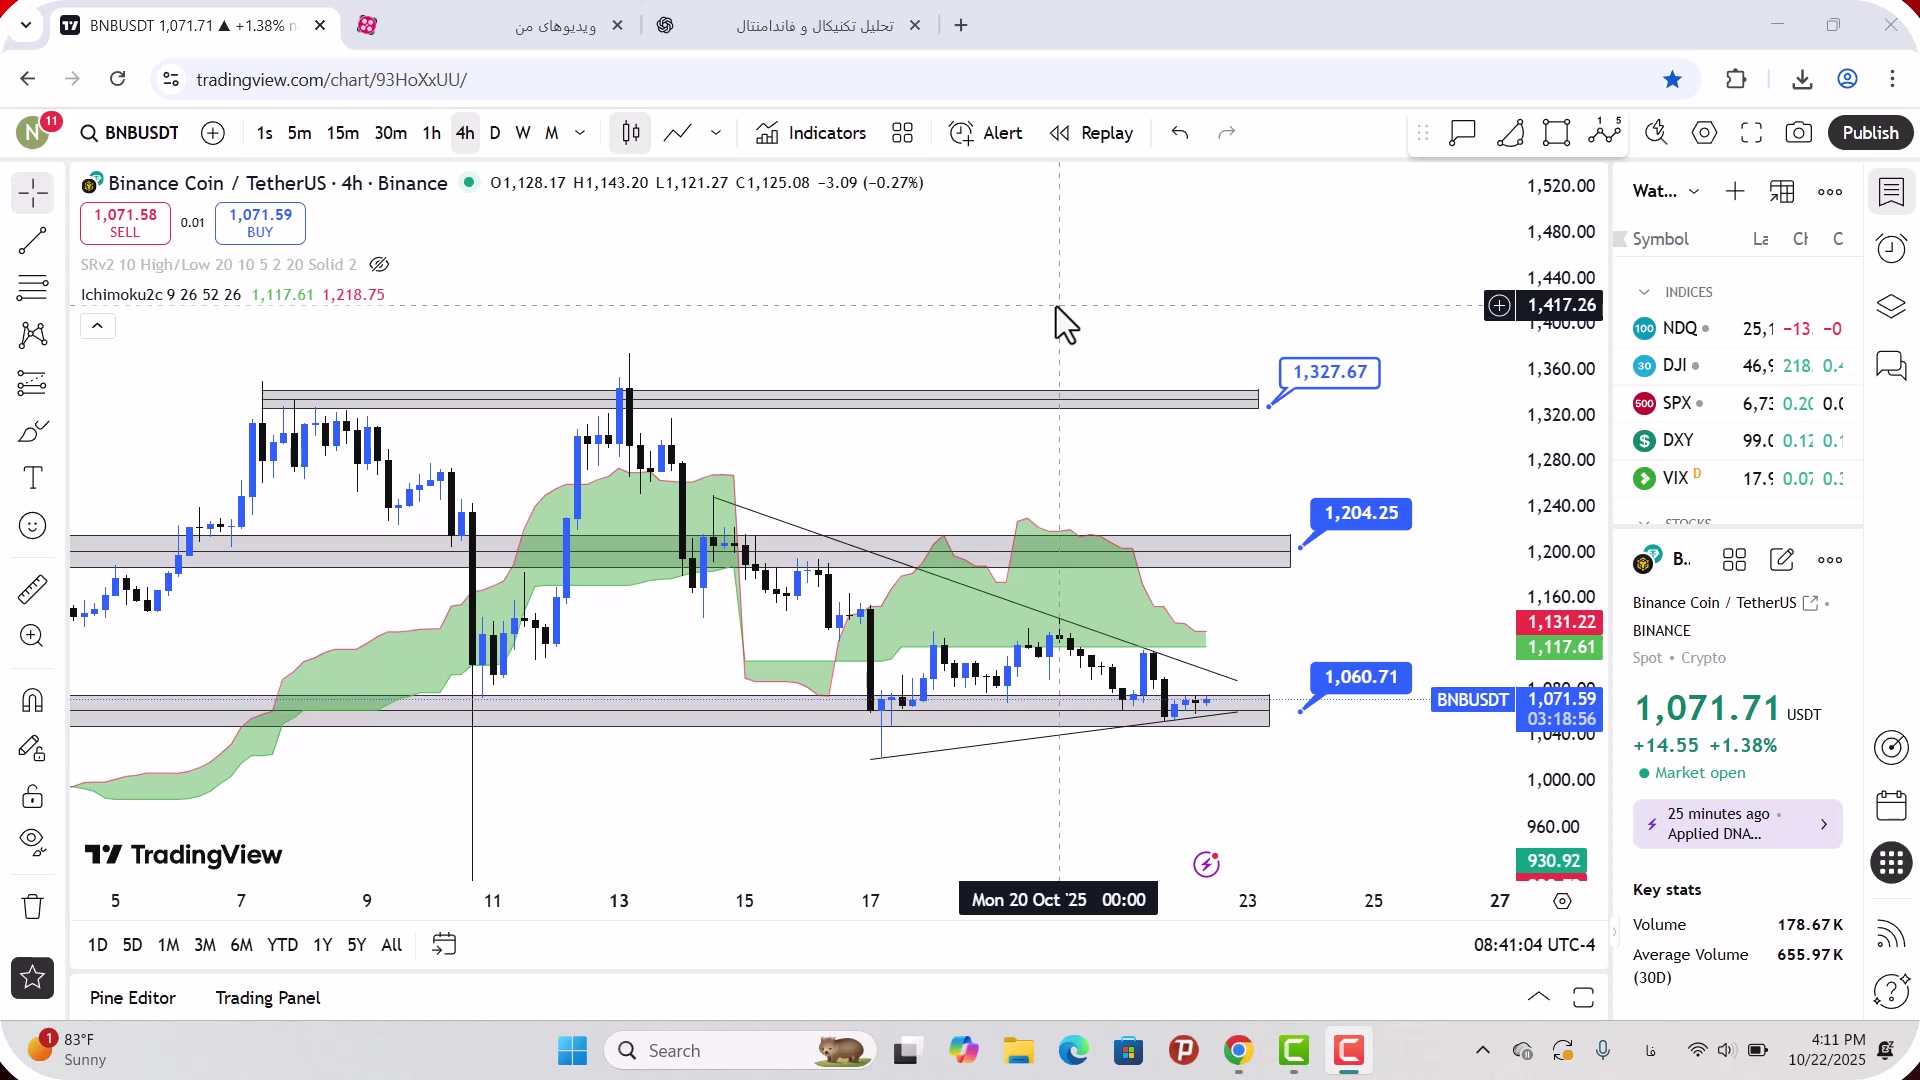1920x1080 pixels.
Task: Open the go to date calendar
Action: [x=444, y=945]
